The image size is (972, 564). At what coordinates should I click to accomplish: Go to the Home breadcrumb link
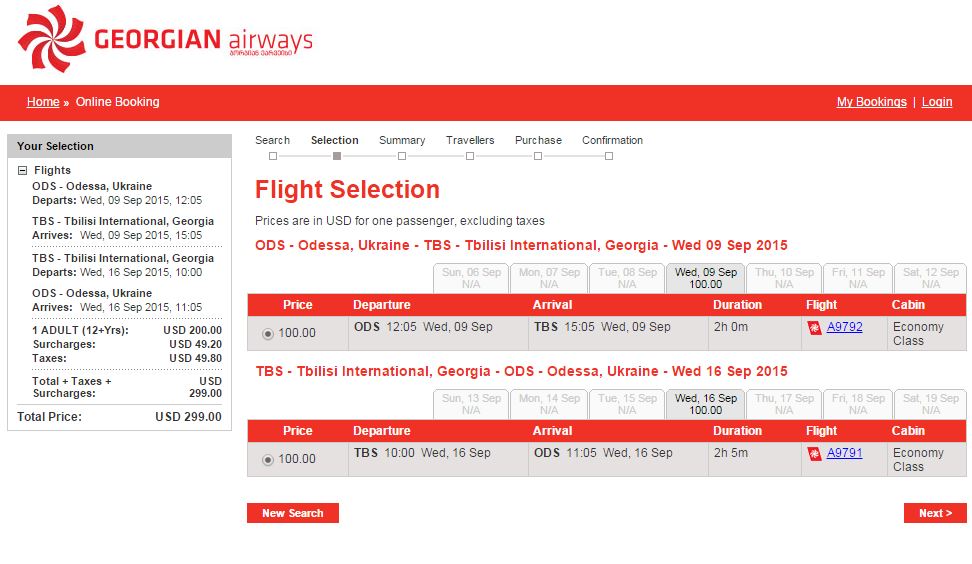tap(43, 102)
